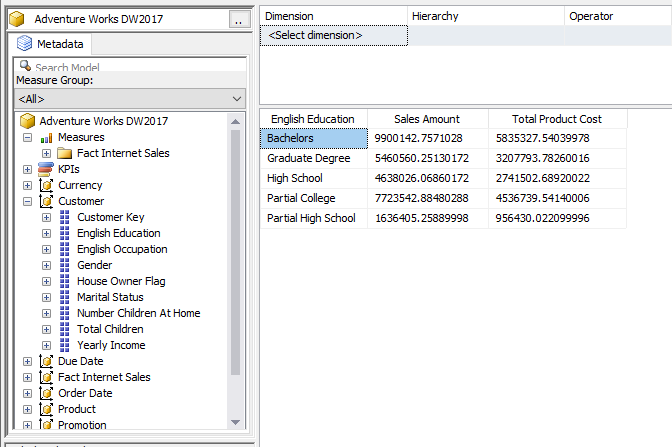
Task: Expand the Gender attribute
Action: (x=46, y=266)
